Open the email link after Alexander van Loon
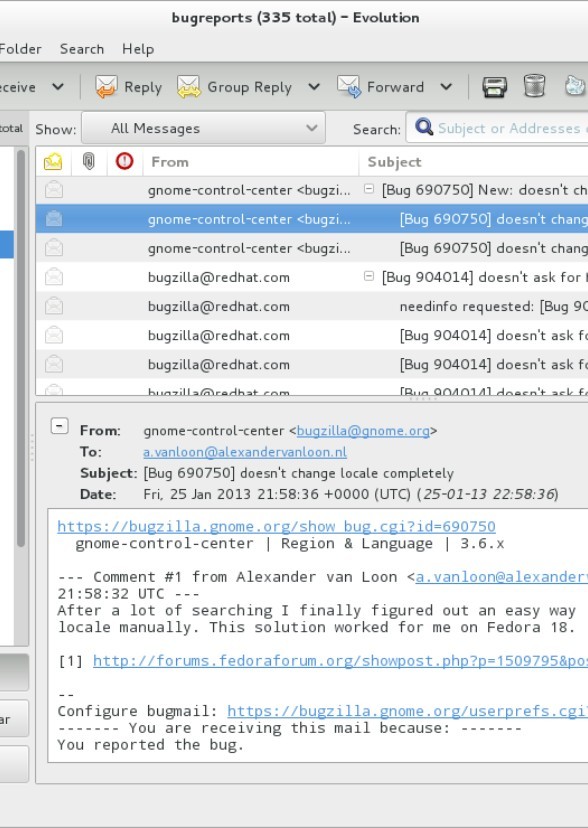 click(501, 577)
